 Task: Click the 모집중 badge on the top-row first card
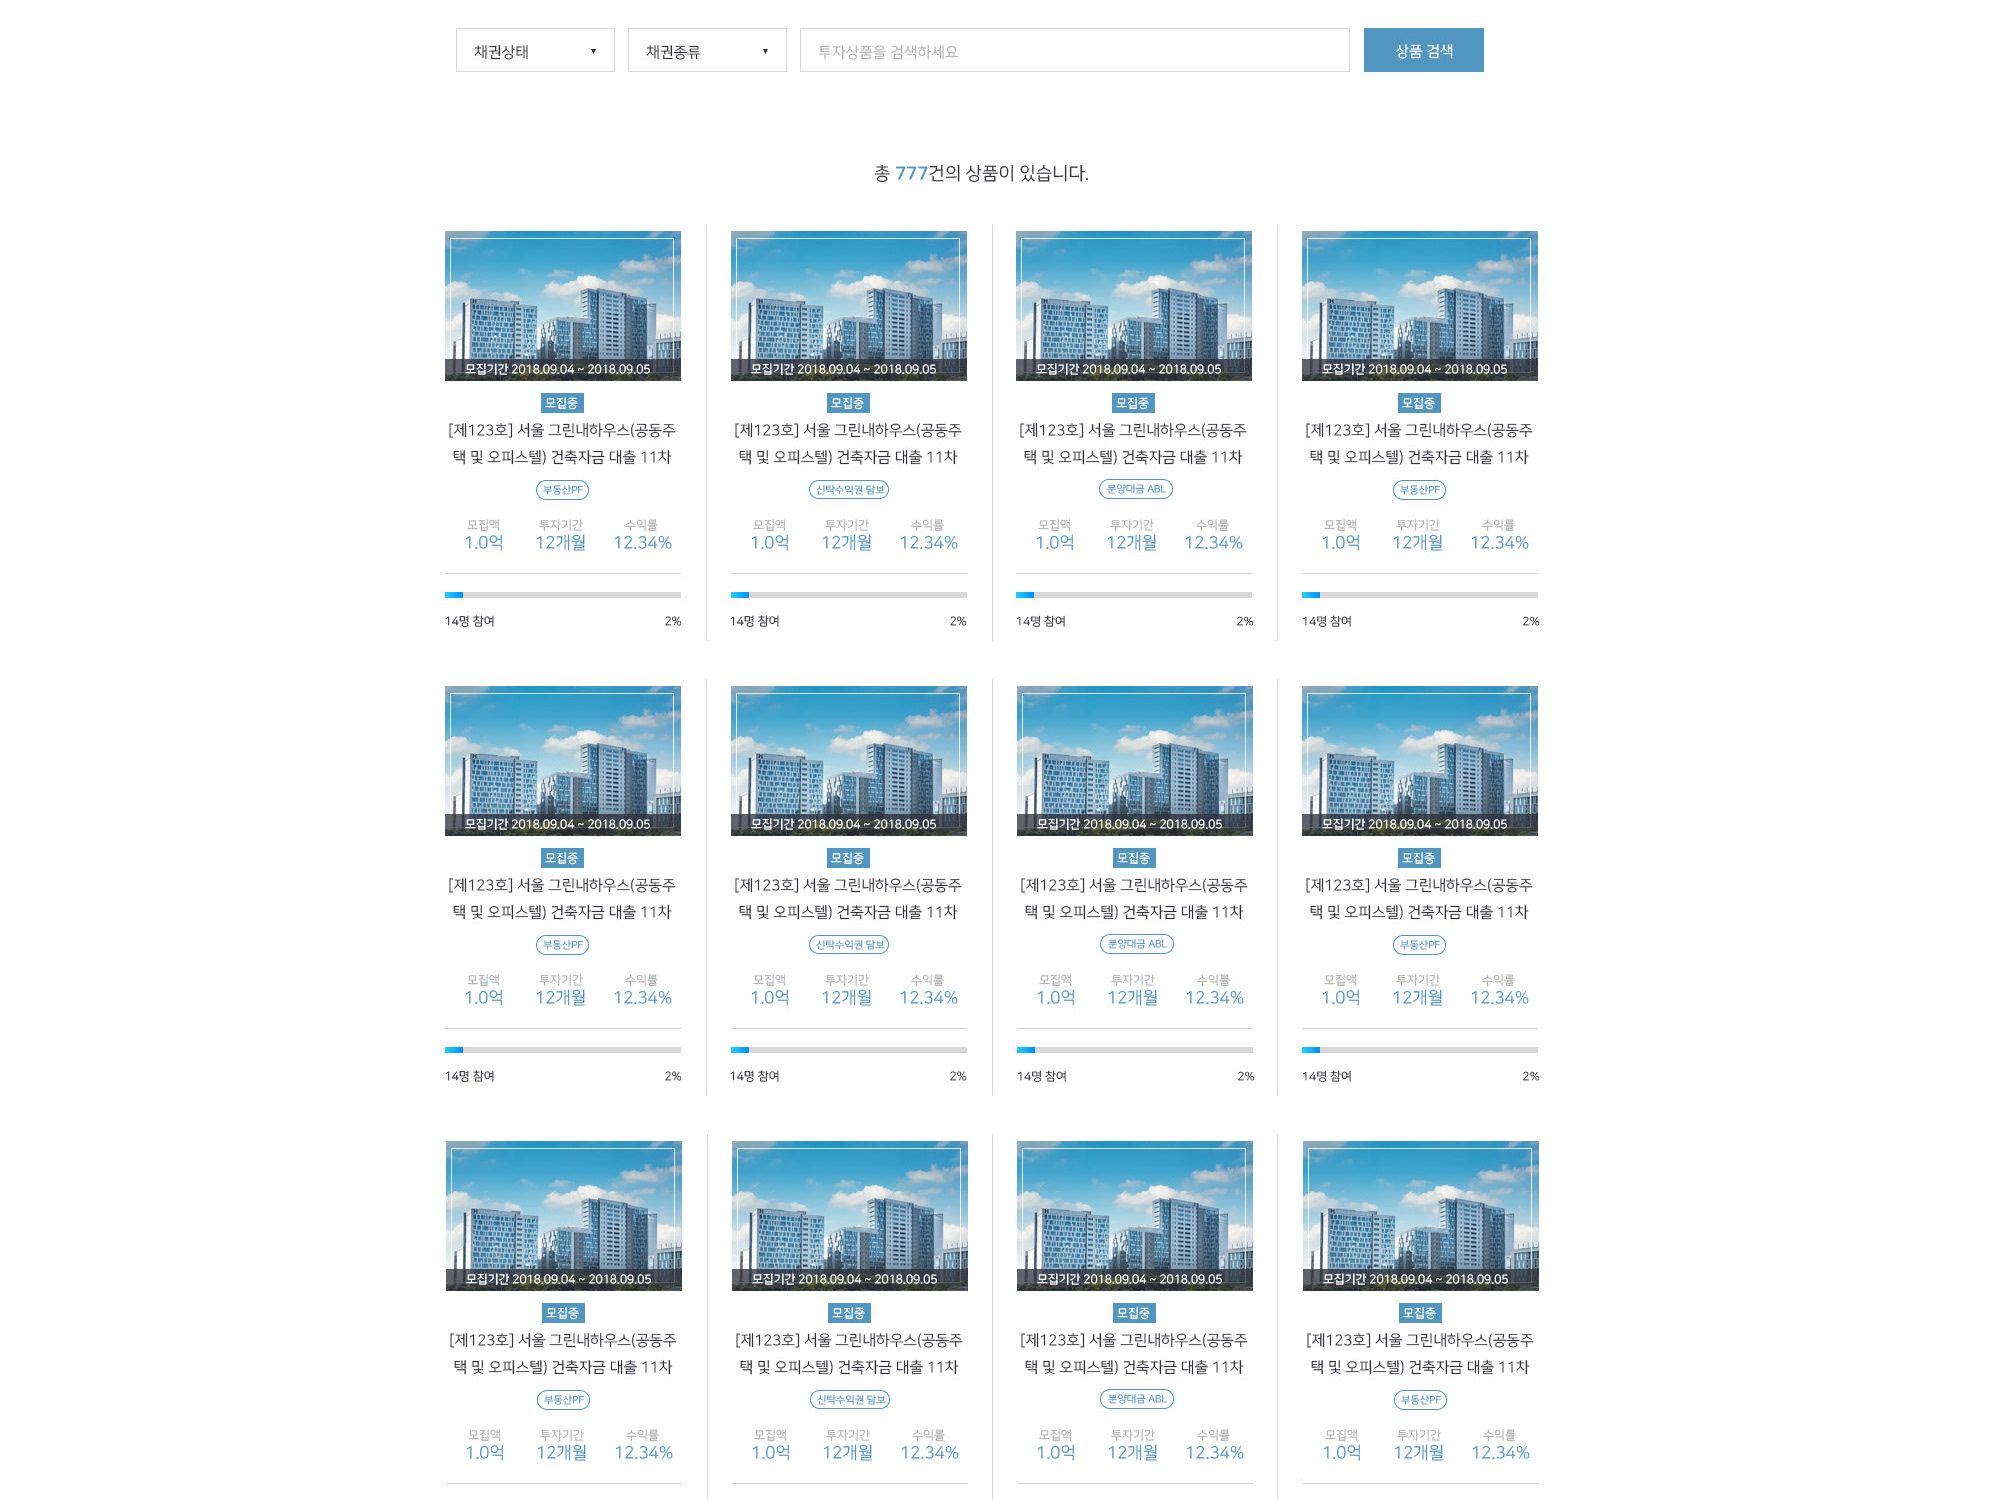(562, 403)
